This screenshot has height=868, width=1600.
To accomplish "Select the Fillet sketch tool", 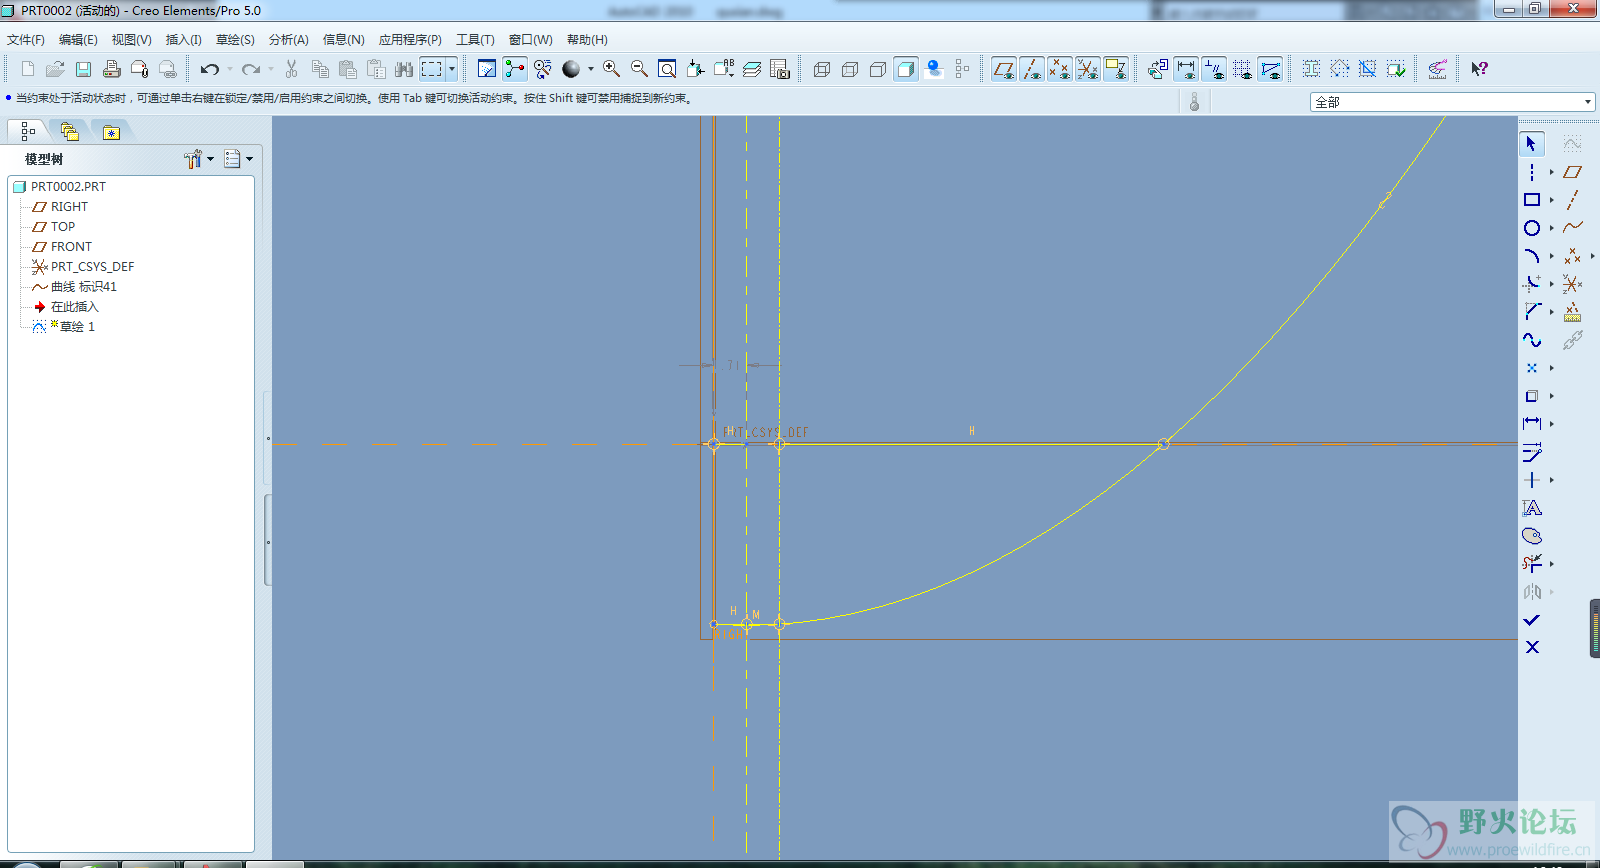I will pyautogui.click(x=1532, y=284).
